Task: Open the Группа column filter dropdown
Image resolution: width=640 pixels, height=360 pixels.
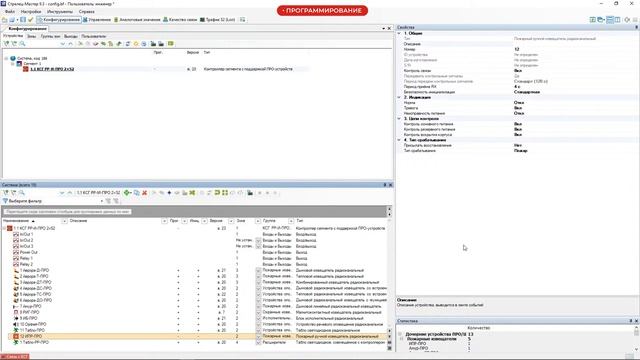Action: (291, 221)
